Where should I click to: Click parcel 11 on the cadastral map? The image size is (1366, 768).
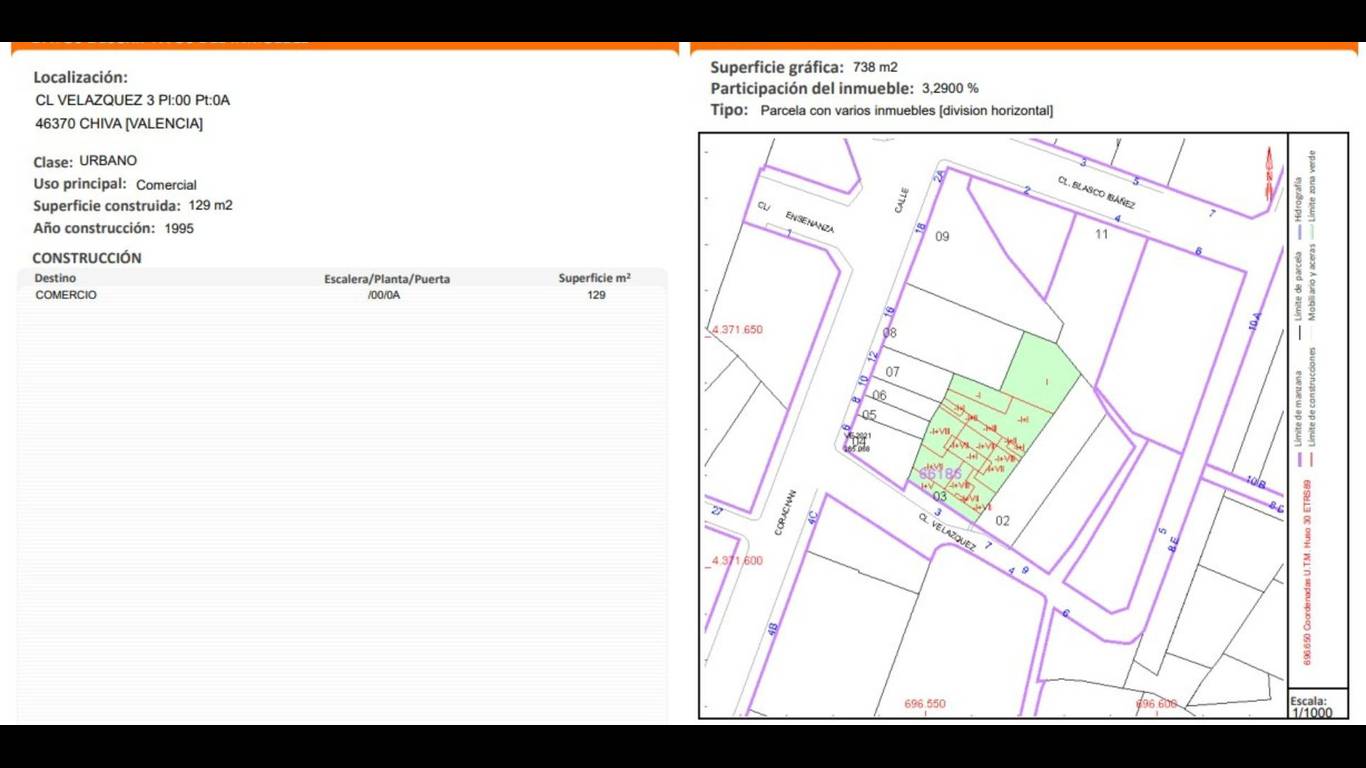coord(1101,235)
